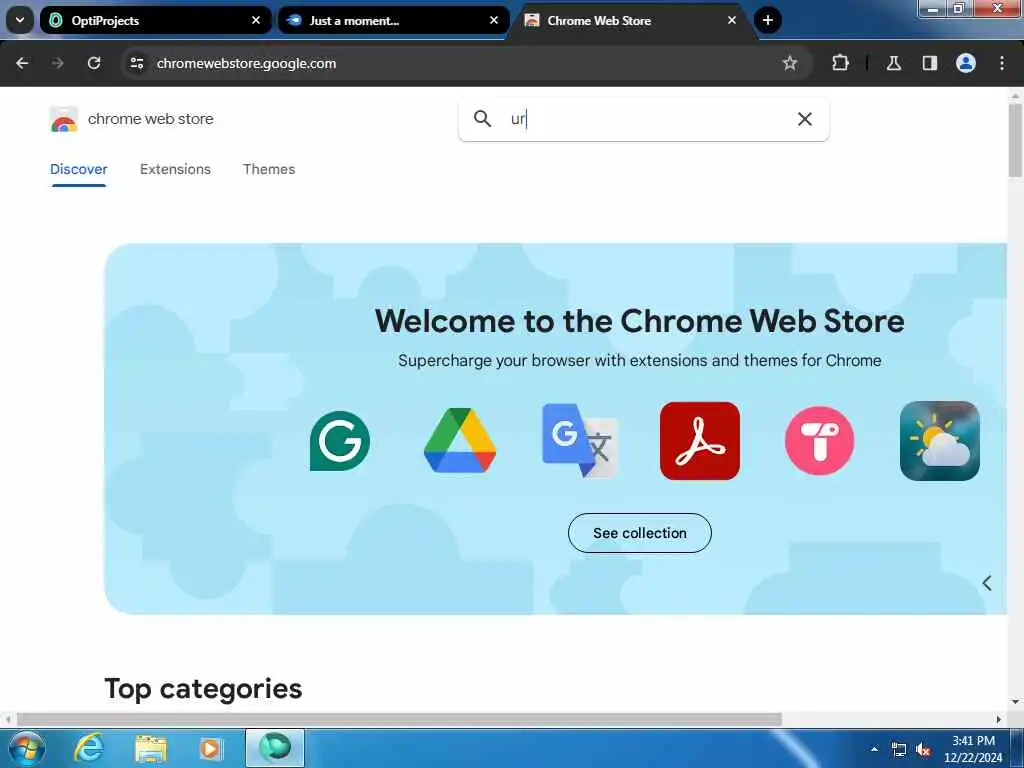Open the Chrome three-dot menu

coord(1002,63)
